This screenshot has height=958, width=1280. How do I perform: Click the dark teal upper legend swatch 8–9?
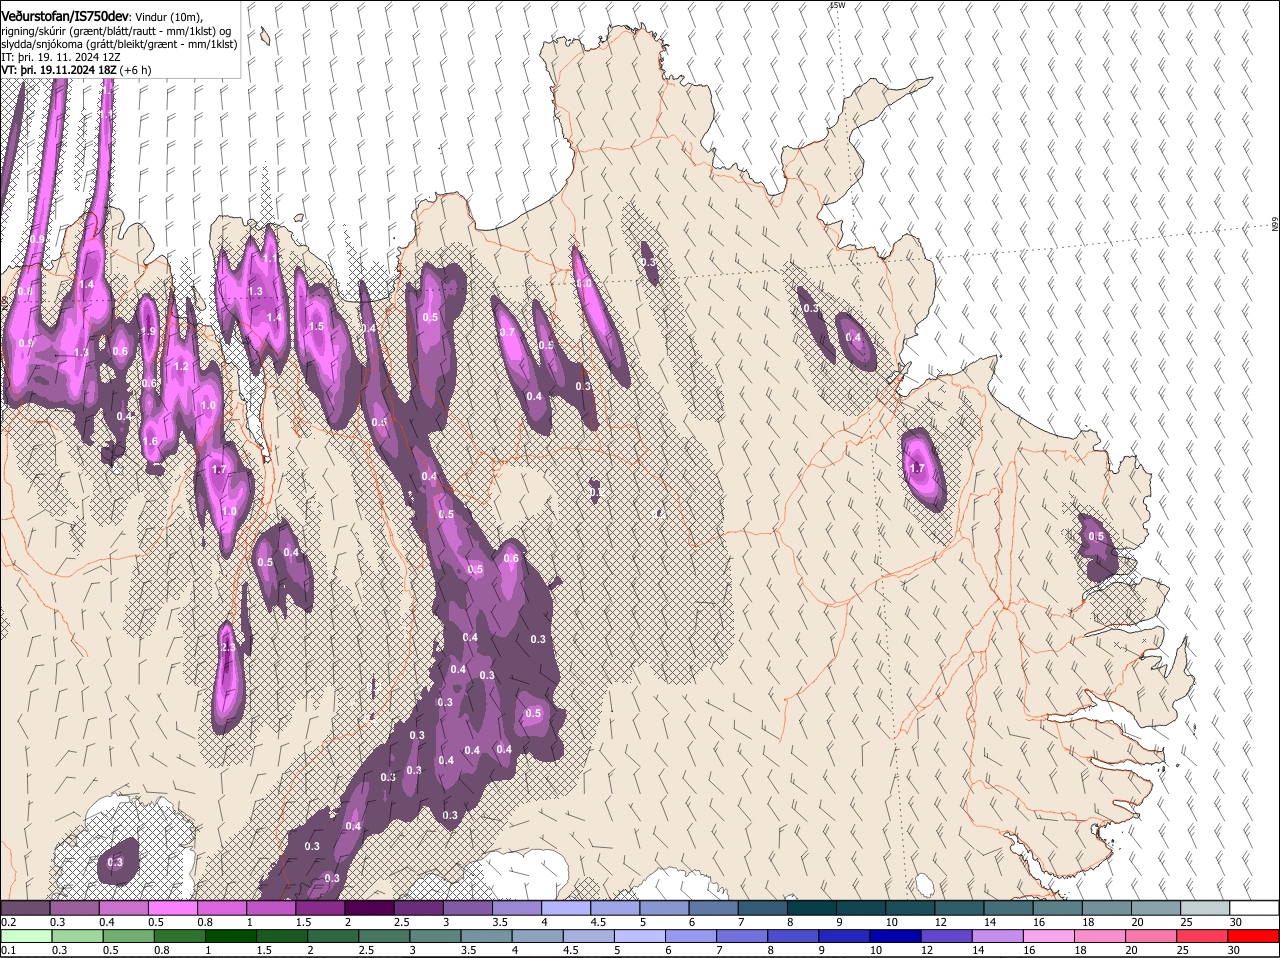click(812, 907)
